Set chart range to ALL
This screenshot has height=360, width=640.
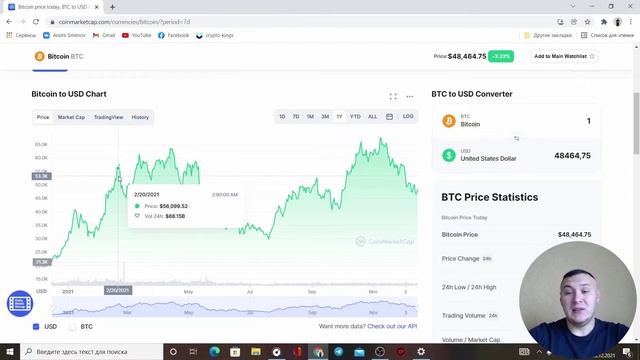pyautogui.click(x=373, y=117)
